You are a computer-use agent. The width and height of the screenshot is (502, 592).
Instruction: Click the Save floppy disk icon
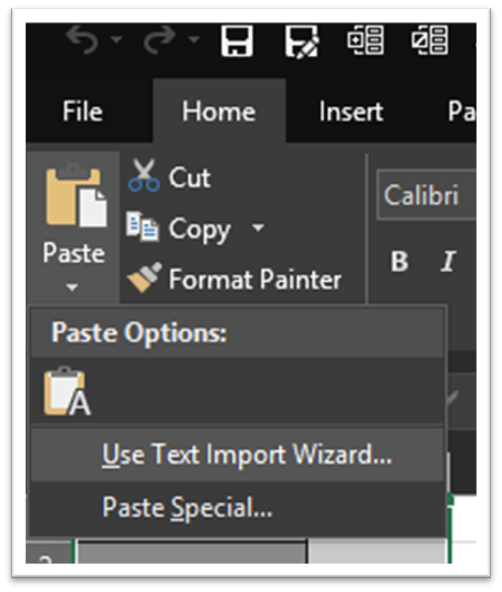pyautogui.click(x=237, y=41)
